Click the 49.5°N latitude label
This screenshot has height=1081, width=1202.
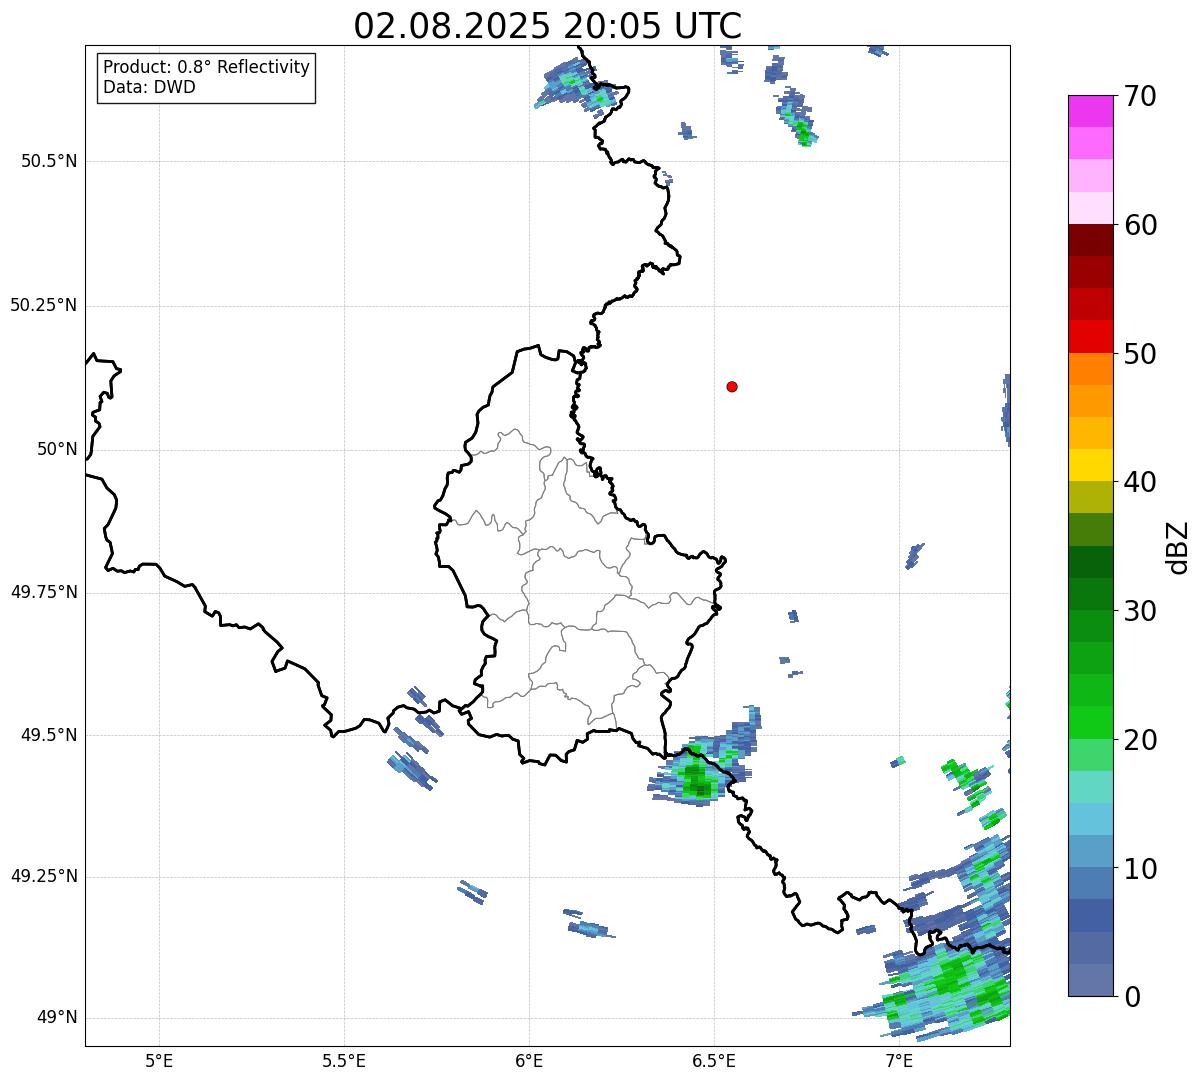49,735
